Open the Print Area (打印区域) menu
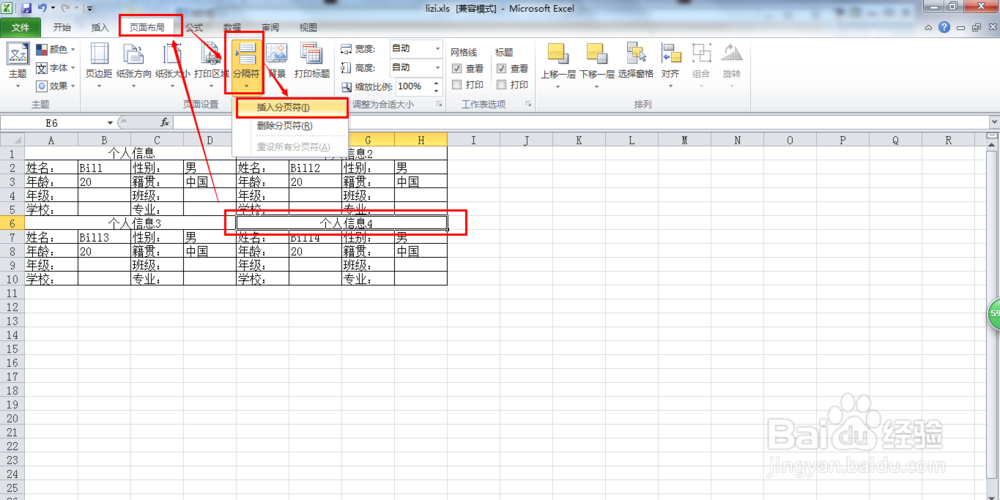The height and width of the screenshot is (500, 1000). point(211,66)
